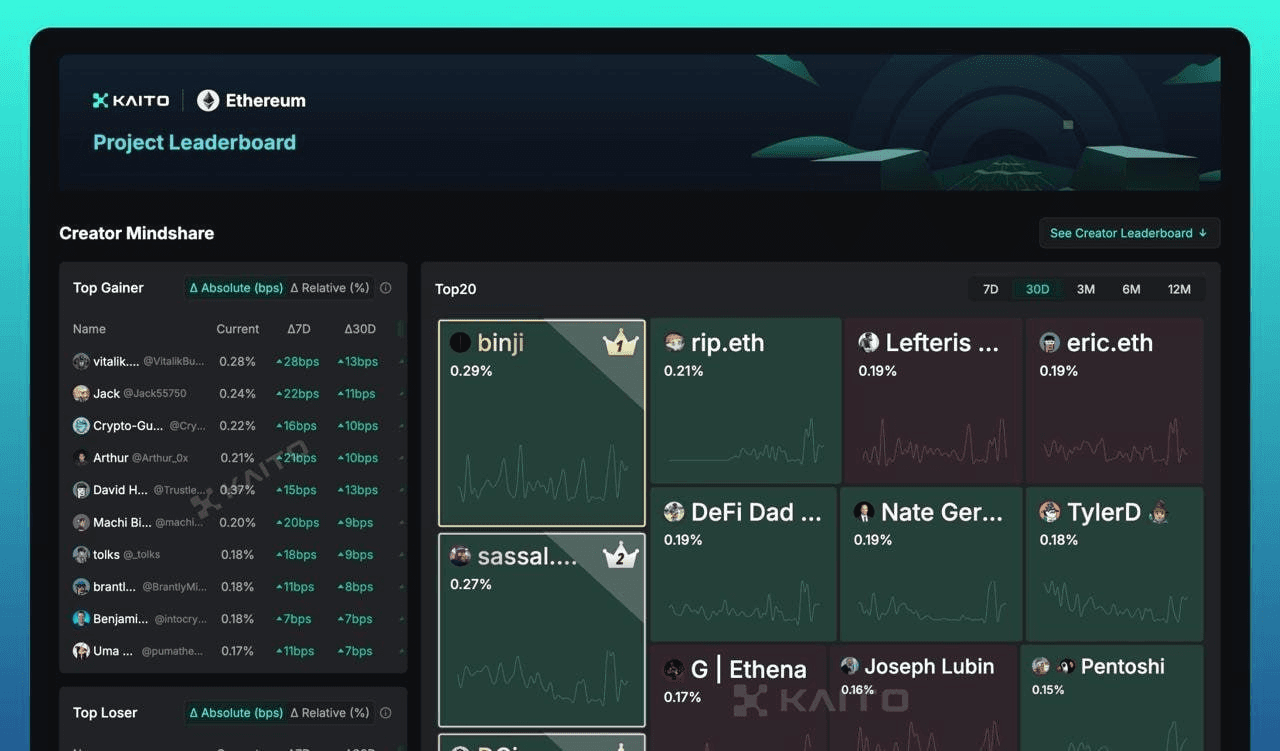Open the binji treemap card
The height and width of the screenshot is (751, 1280).
pyautogui.click(x=542, y=423)
